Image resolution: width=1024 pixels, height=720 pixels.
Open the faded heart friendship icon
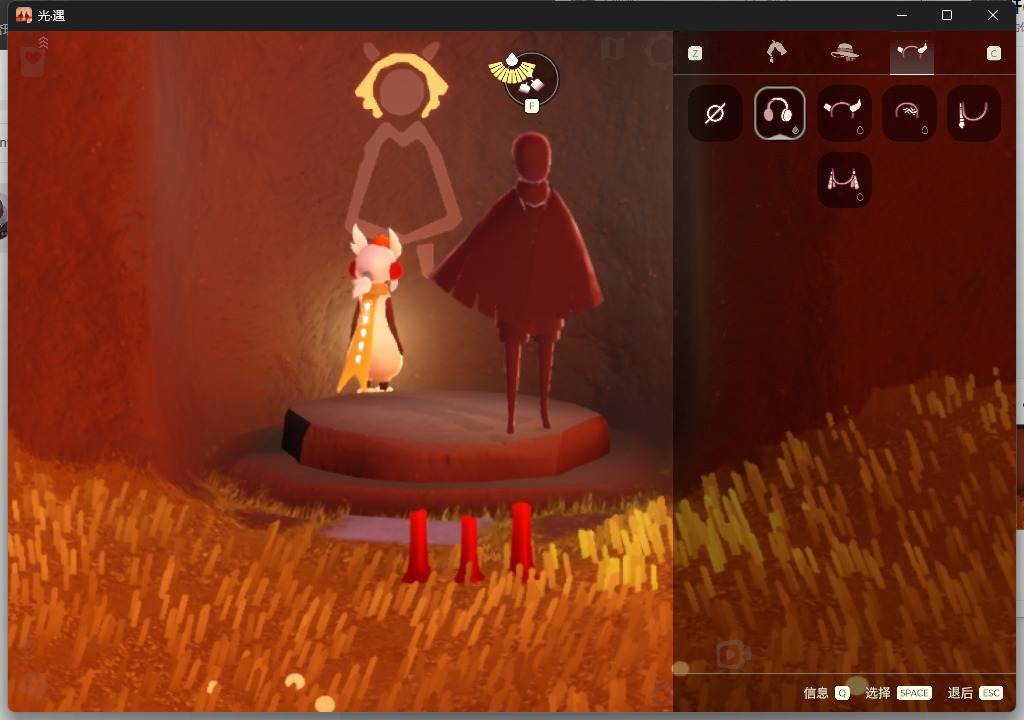pos(32,63)
